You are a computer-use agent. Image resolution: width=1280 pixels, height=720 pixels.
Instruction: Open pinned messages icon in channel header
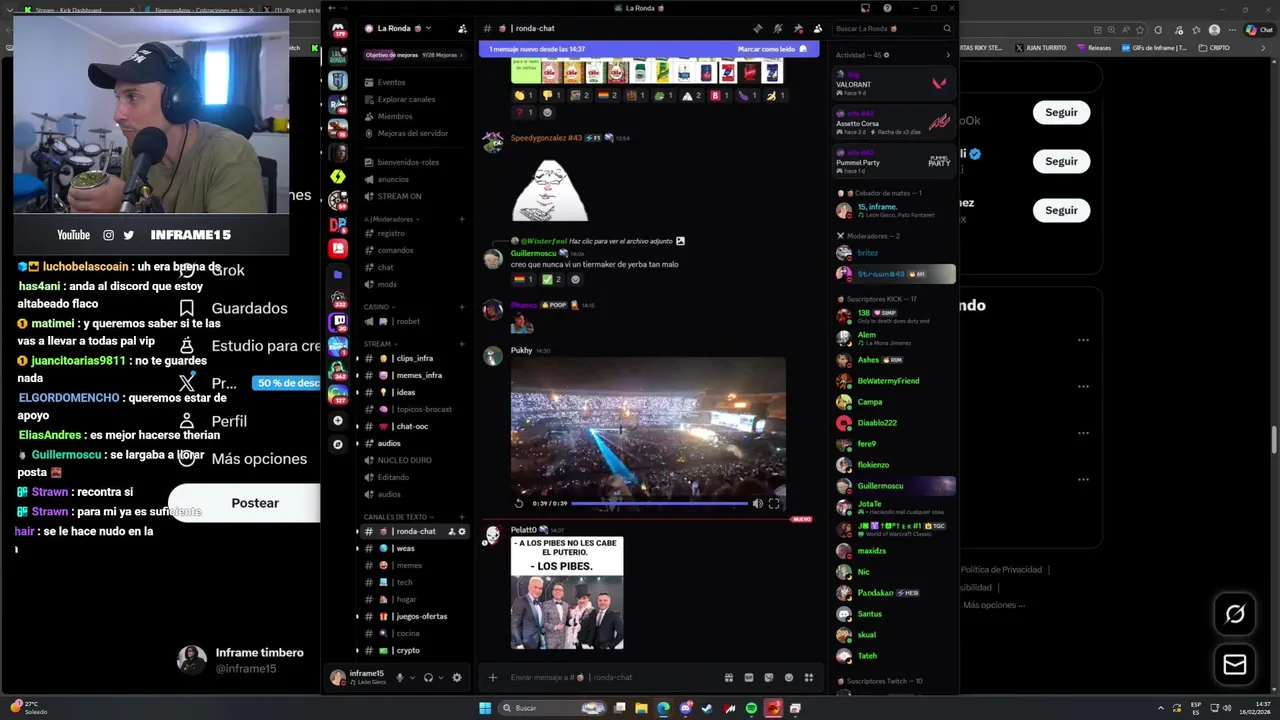(x=798, y=28)
